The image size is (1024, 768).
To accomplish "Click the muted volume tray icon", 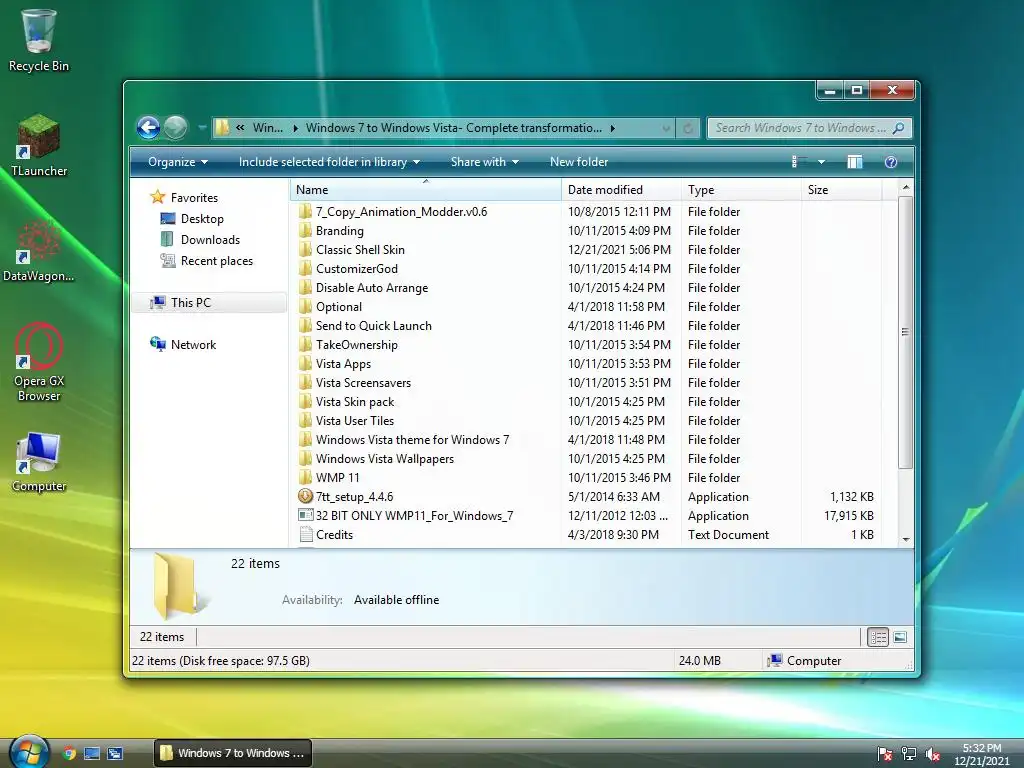I will point(933,754).
